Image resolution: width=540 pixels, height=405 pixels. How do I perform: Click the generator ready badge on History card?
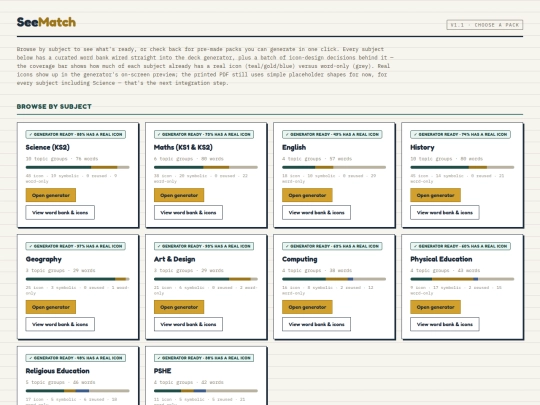pyautogui.click(x=460, y=134)
